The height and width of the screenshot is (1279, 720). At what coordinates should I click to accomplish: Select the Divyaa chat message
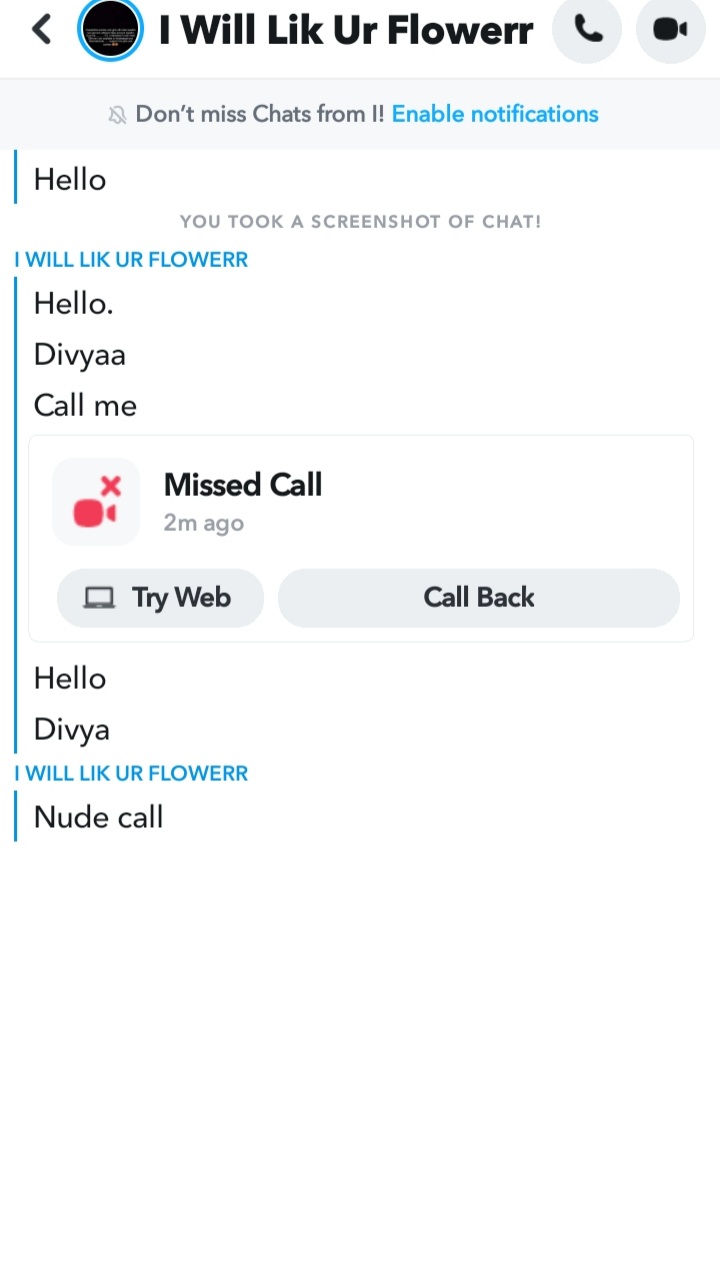(x=79, y=354)
